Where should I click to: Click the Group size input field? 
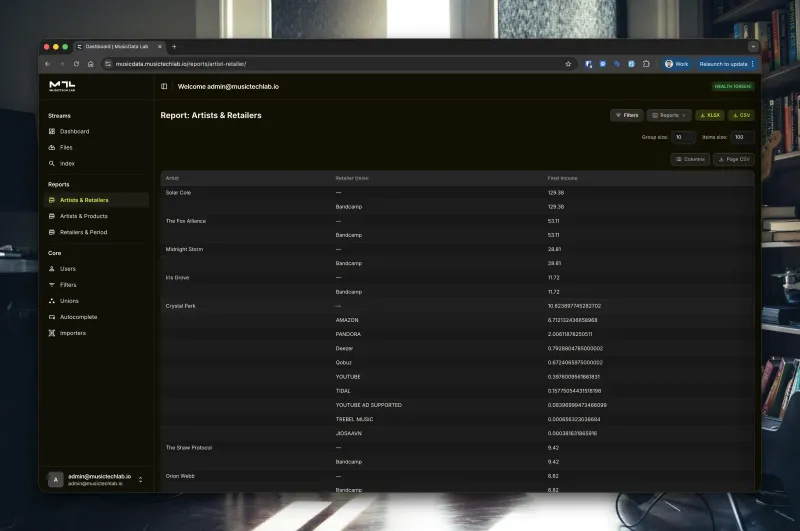684,137
